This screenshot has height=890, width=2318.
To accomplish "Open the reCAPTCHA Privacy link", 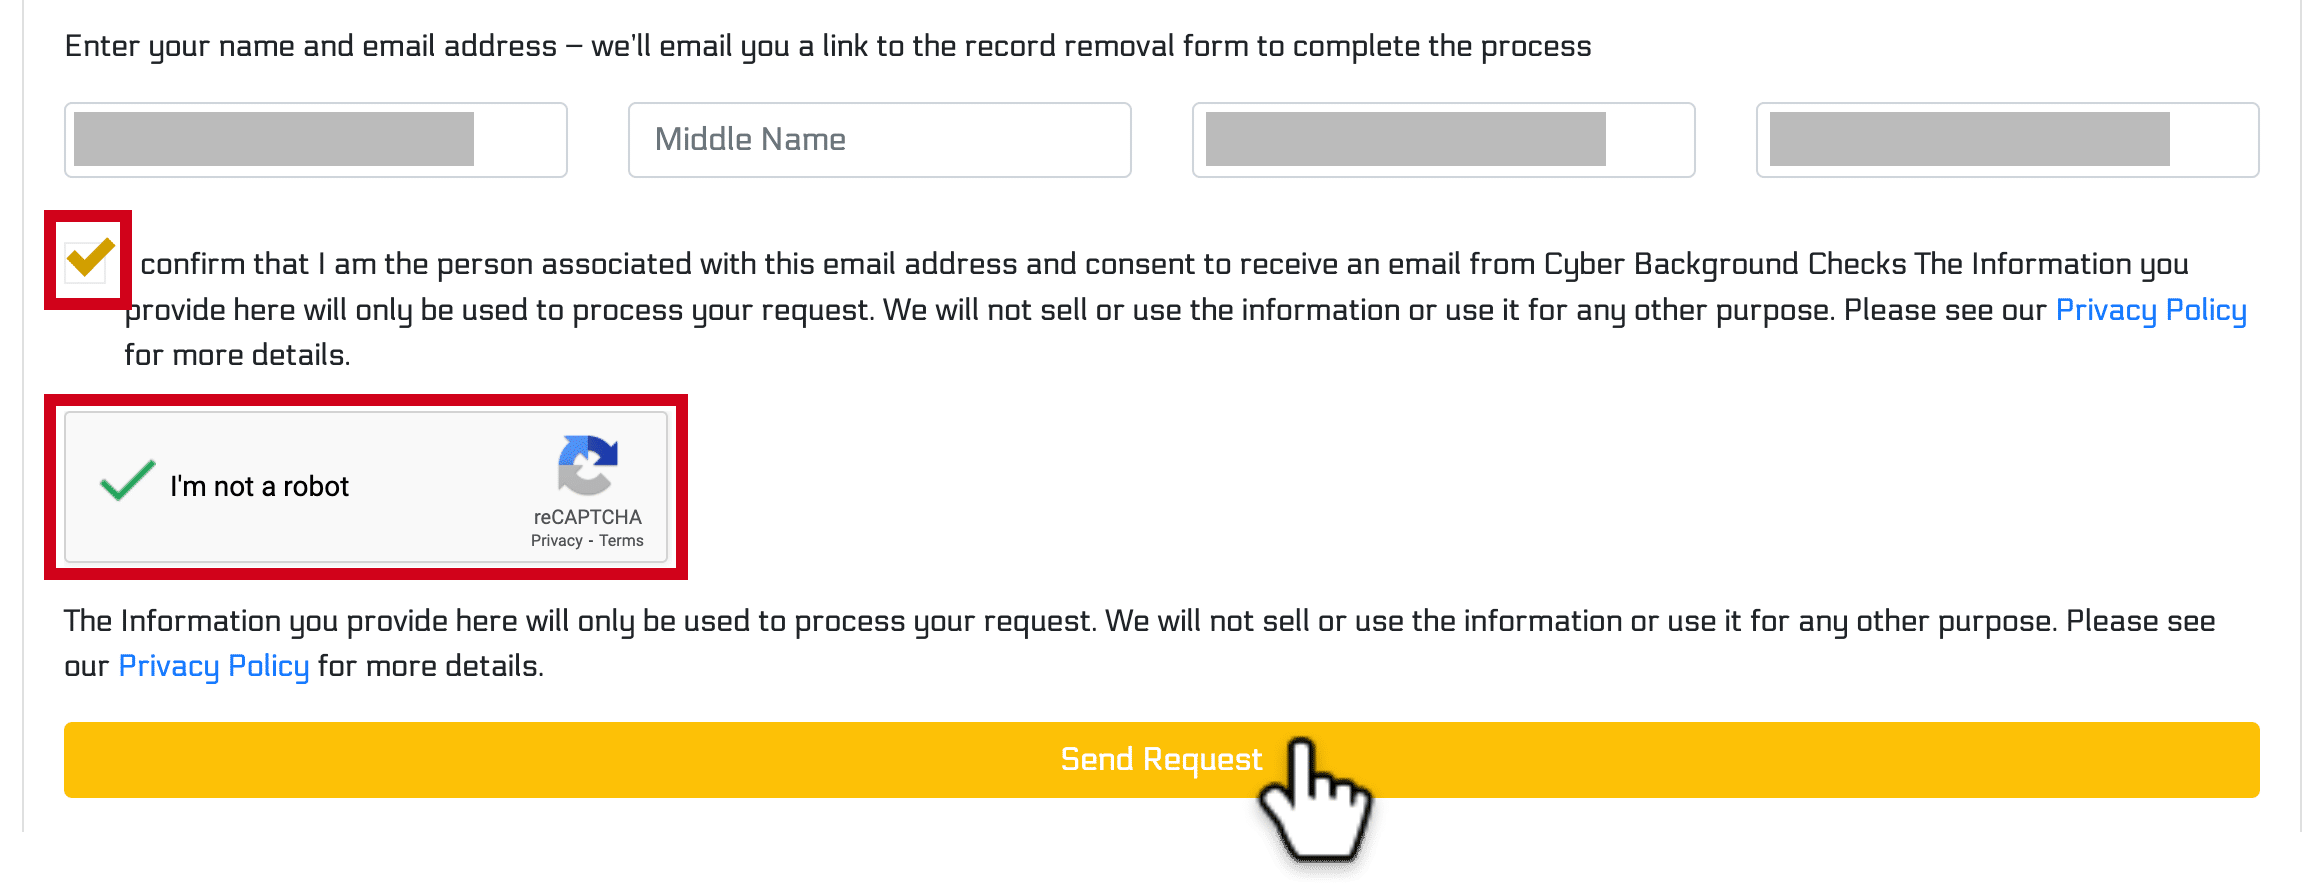I will (556, 541).
